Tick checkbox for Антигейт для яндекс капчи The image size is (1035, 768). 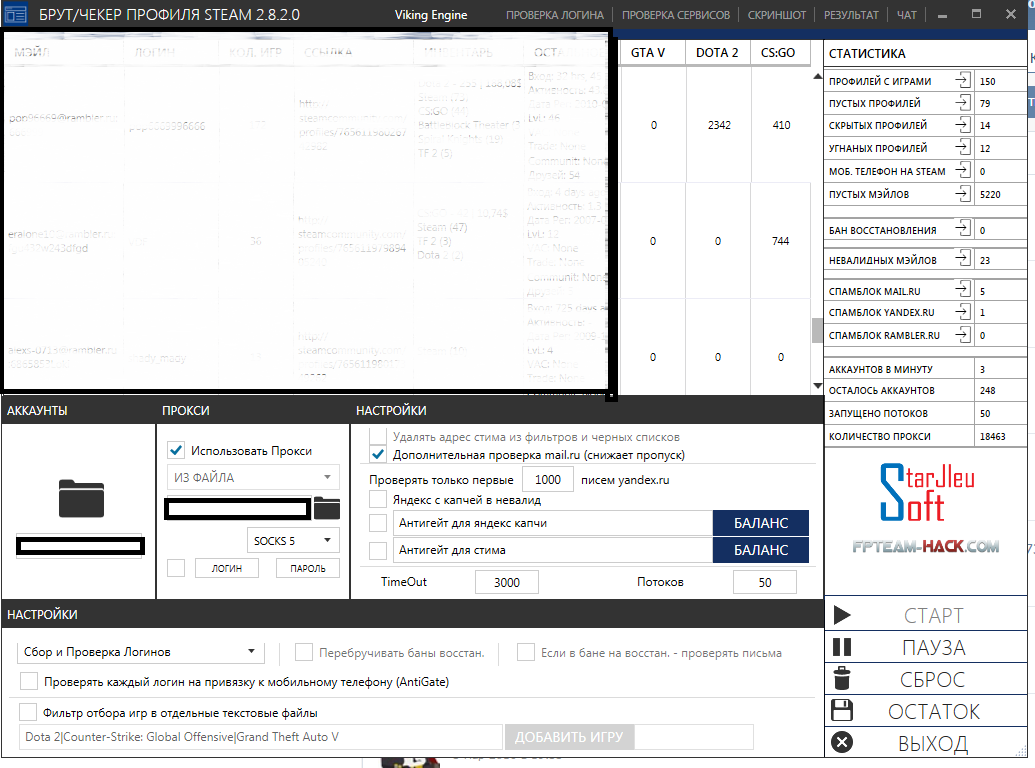click(x=378, y=523)
